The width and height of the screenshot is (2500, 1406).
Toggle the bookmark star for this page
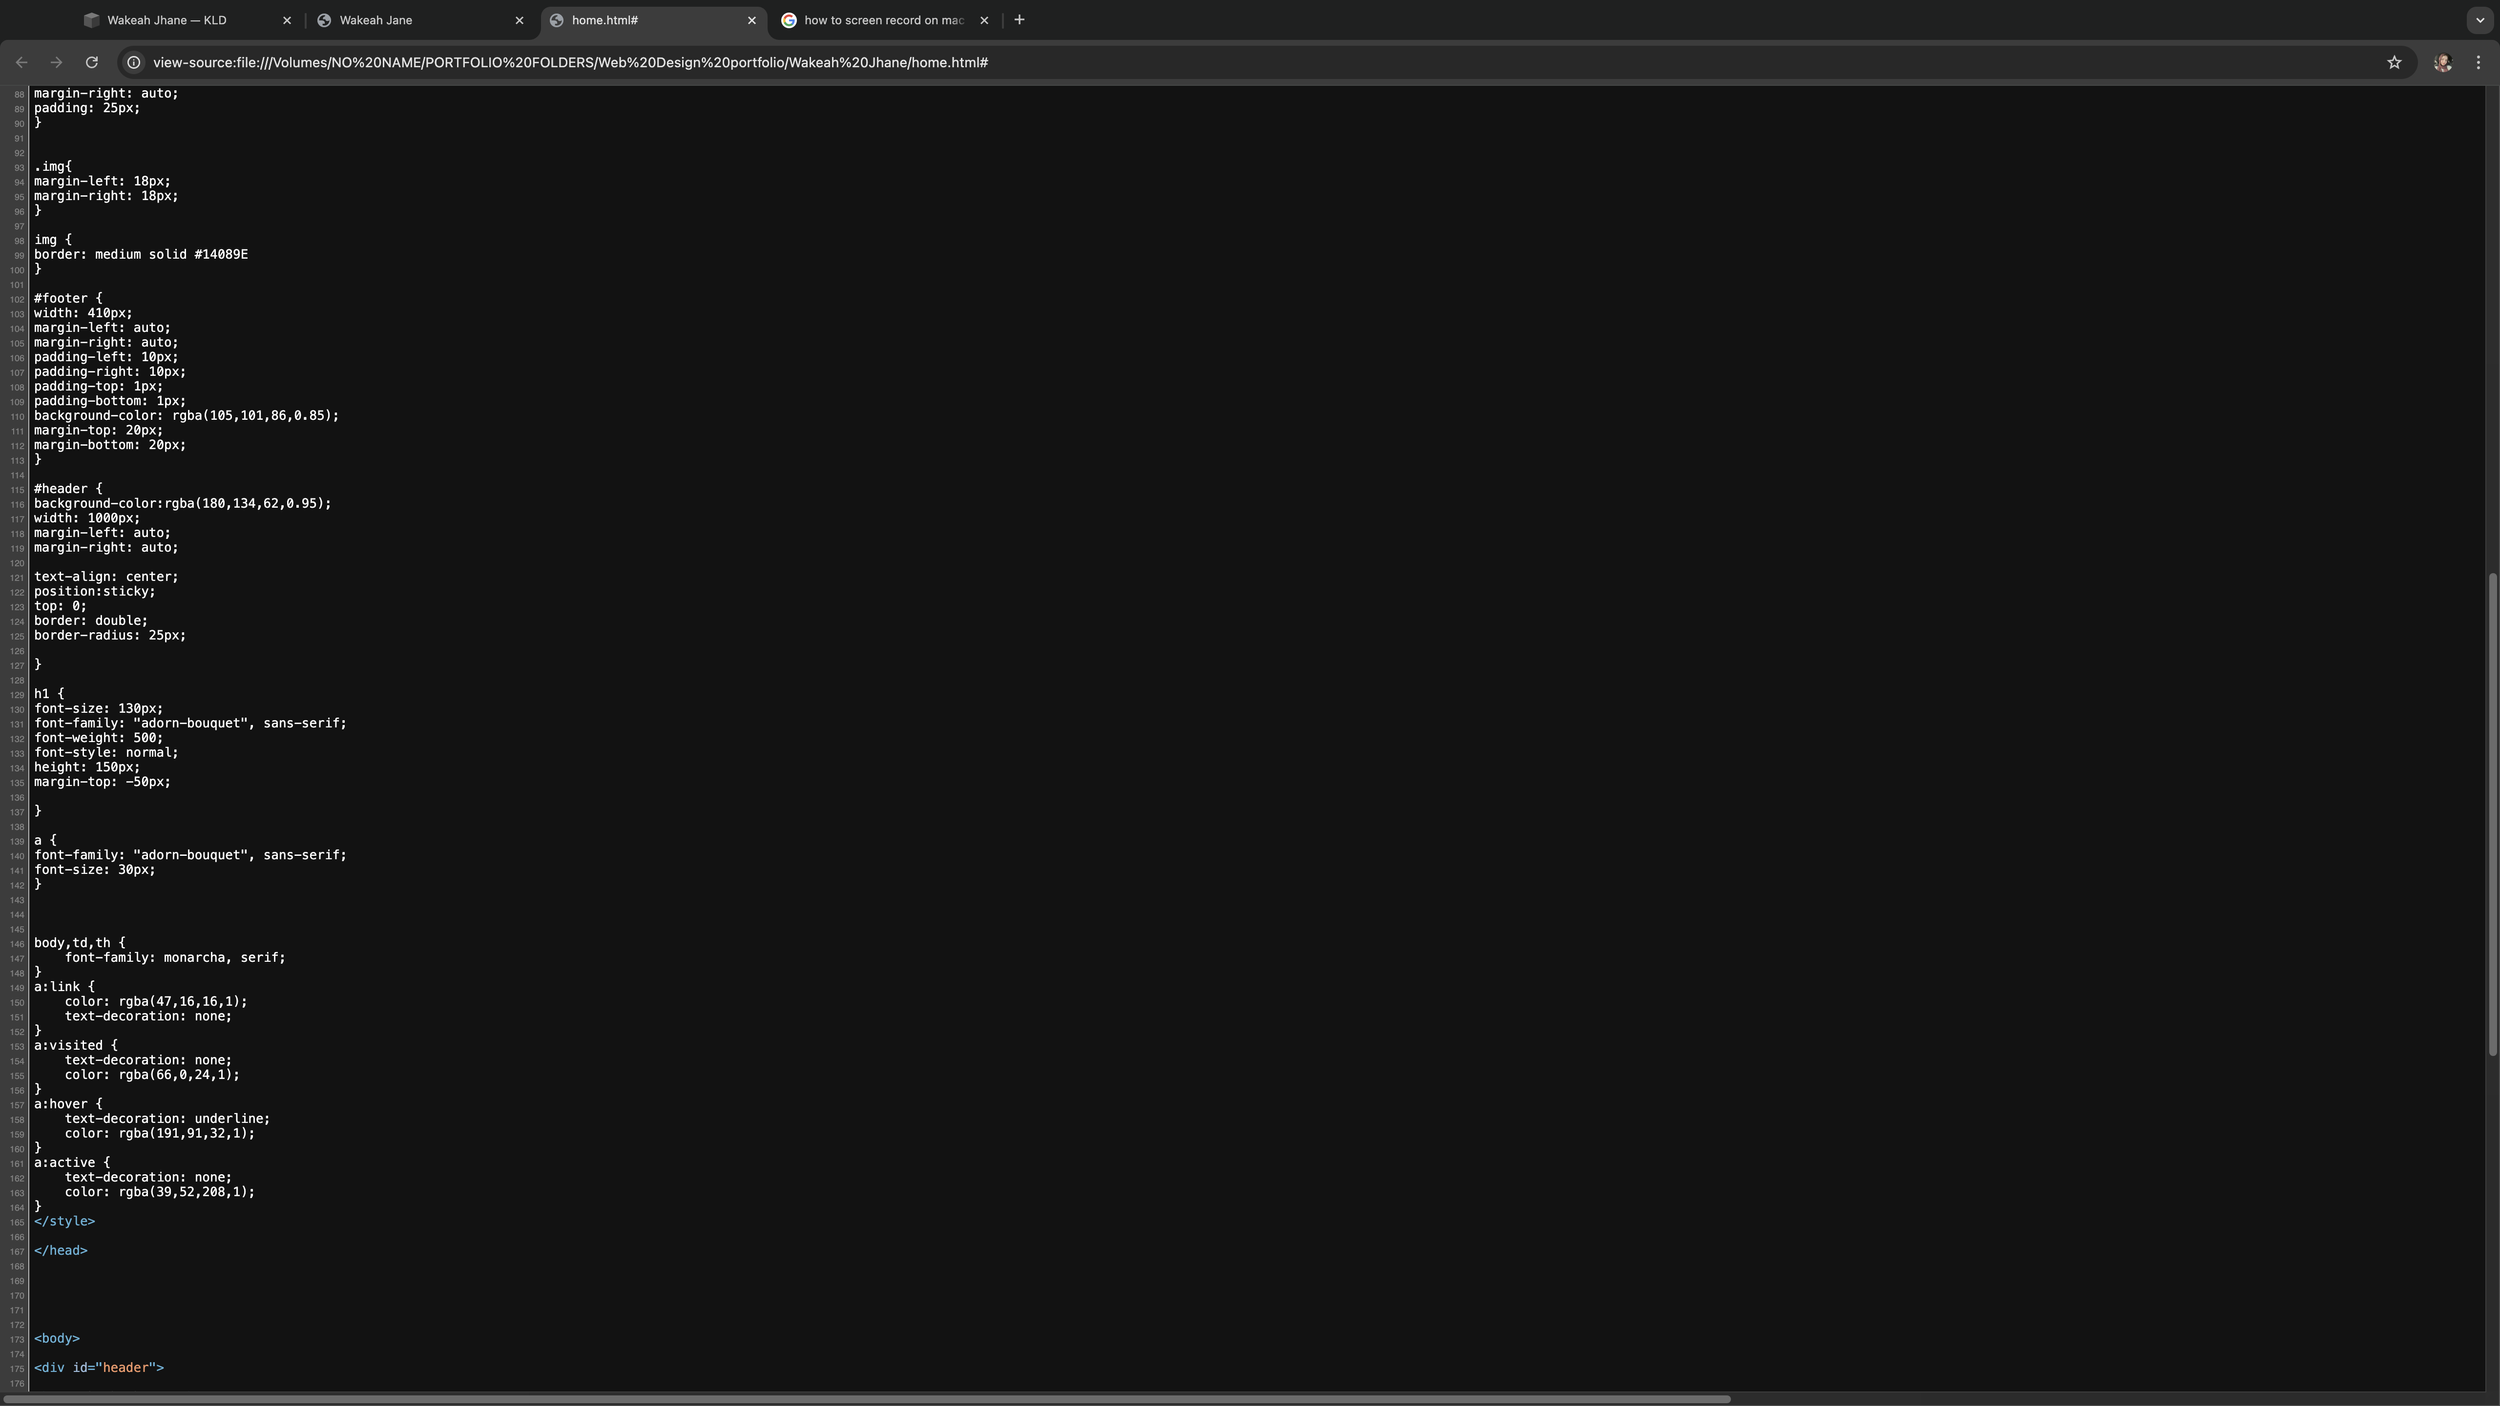tap(2395, 62)
